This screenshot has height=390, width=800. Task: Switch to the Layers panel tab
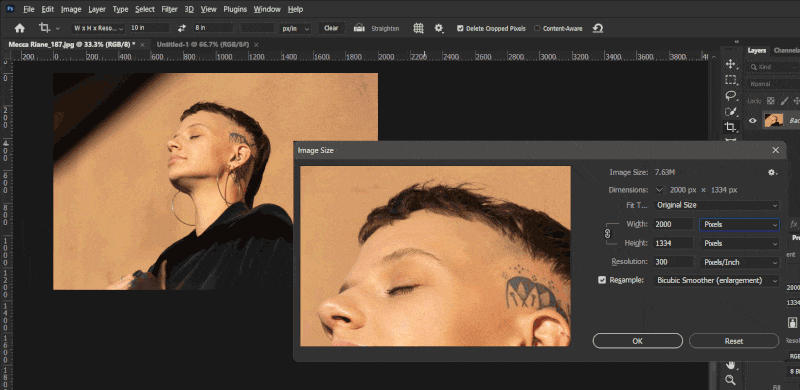point(757,51)
